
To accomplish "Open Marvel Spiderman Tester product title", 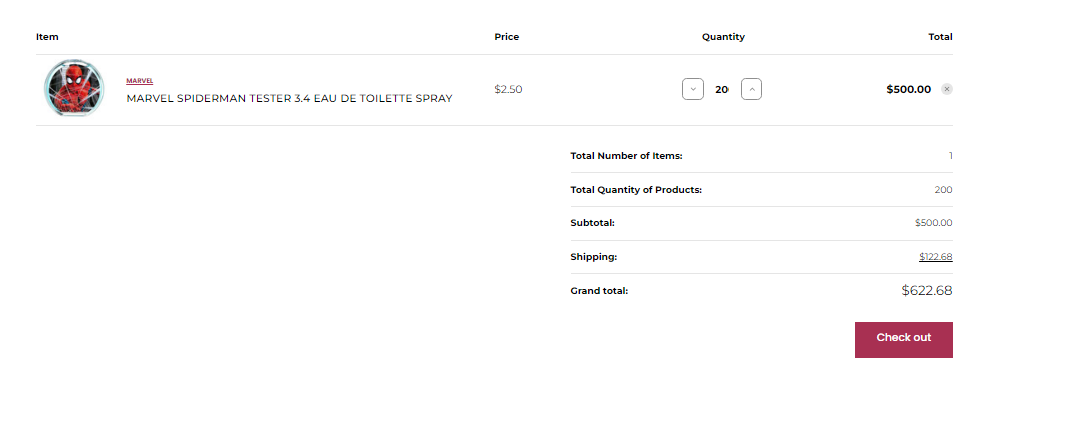I will point(290,98).
